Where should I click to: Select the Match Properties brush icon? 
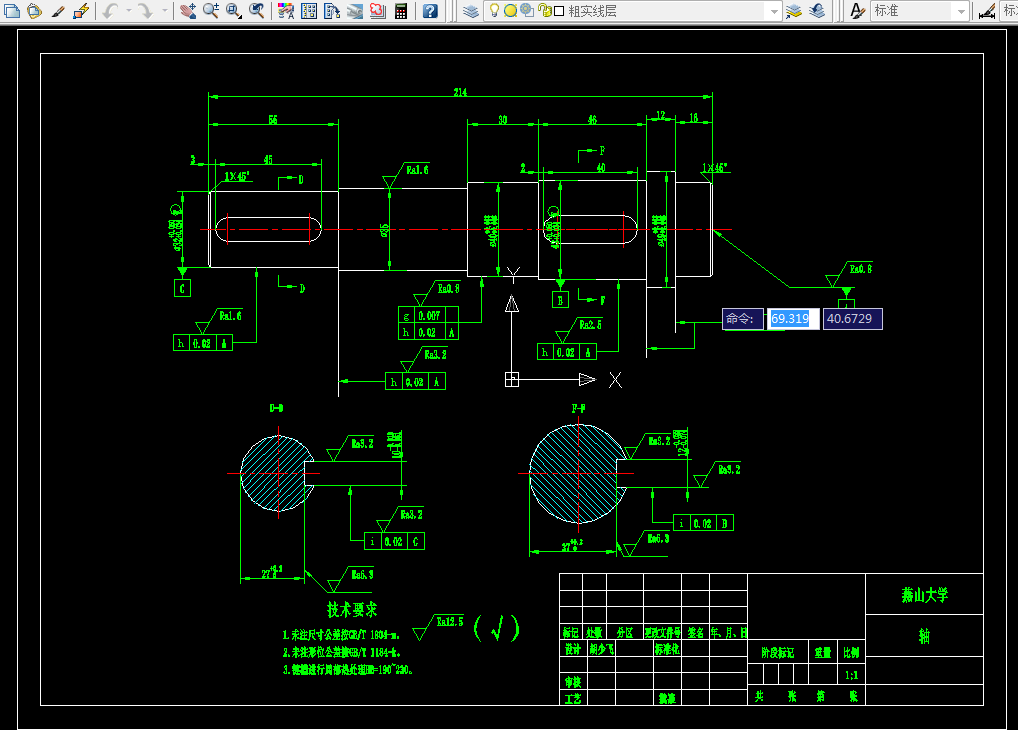pyautogui.click(x=58, y=10)
